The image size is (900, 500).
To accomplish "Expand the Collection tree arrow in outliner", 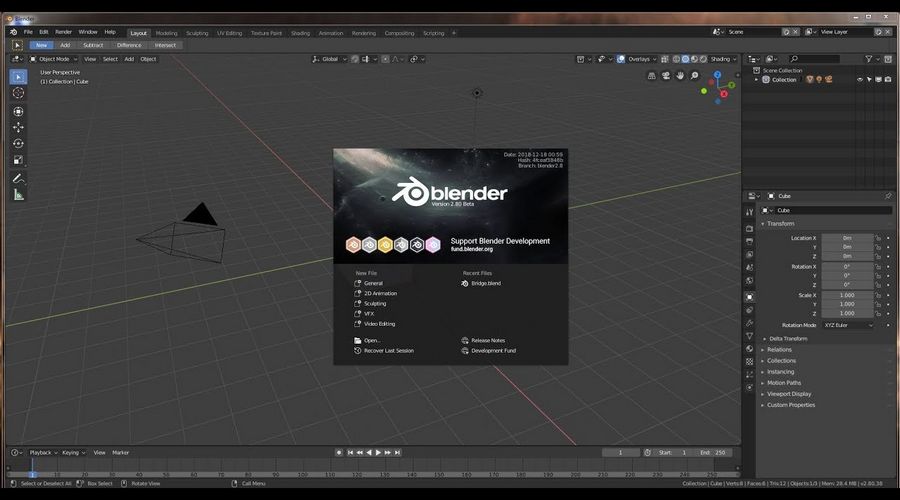I will [757, 80].
